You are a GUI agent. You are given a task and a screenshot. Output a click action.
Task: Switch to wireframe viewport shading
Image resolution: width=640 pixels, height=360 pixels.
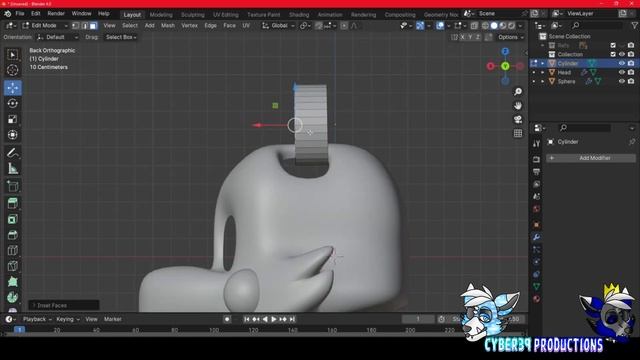coord(485,26)
